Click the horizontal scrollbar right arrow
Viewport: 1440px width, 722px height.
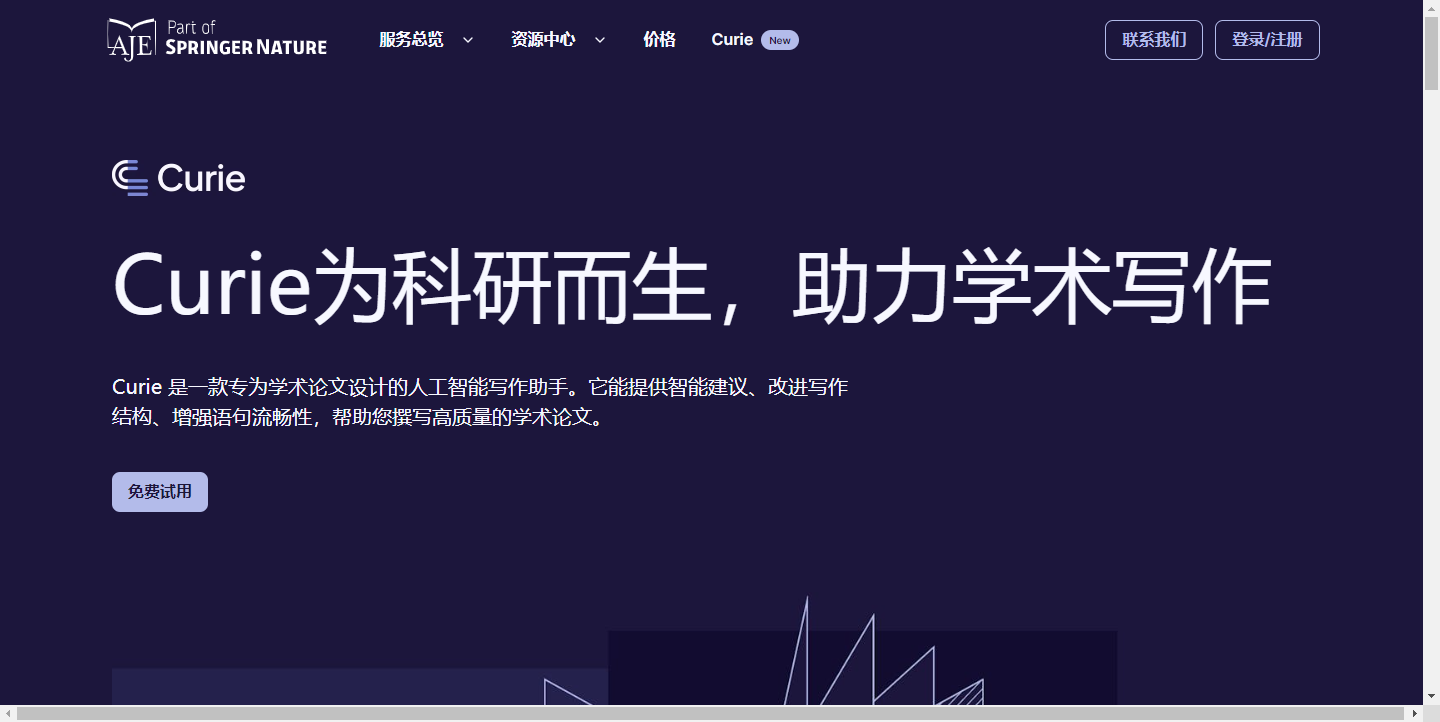(1414, 713)
